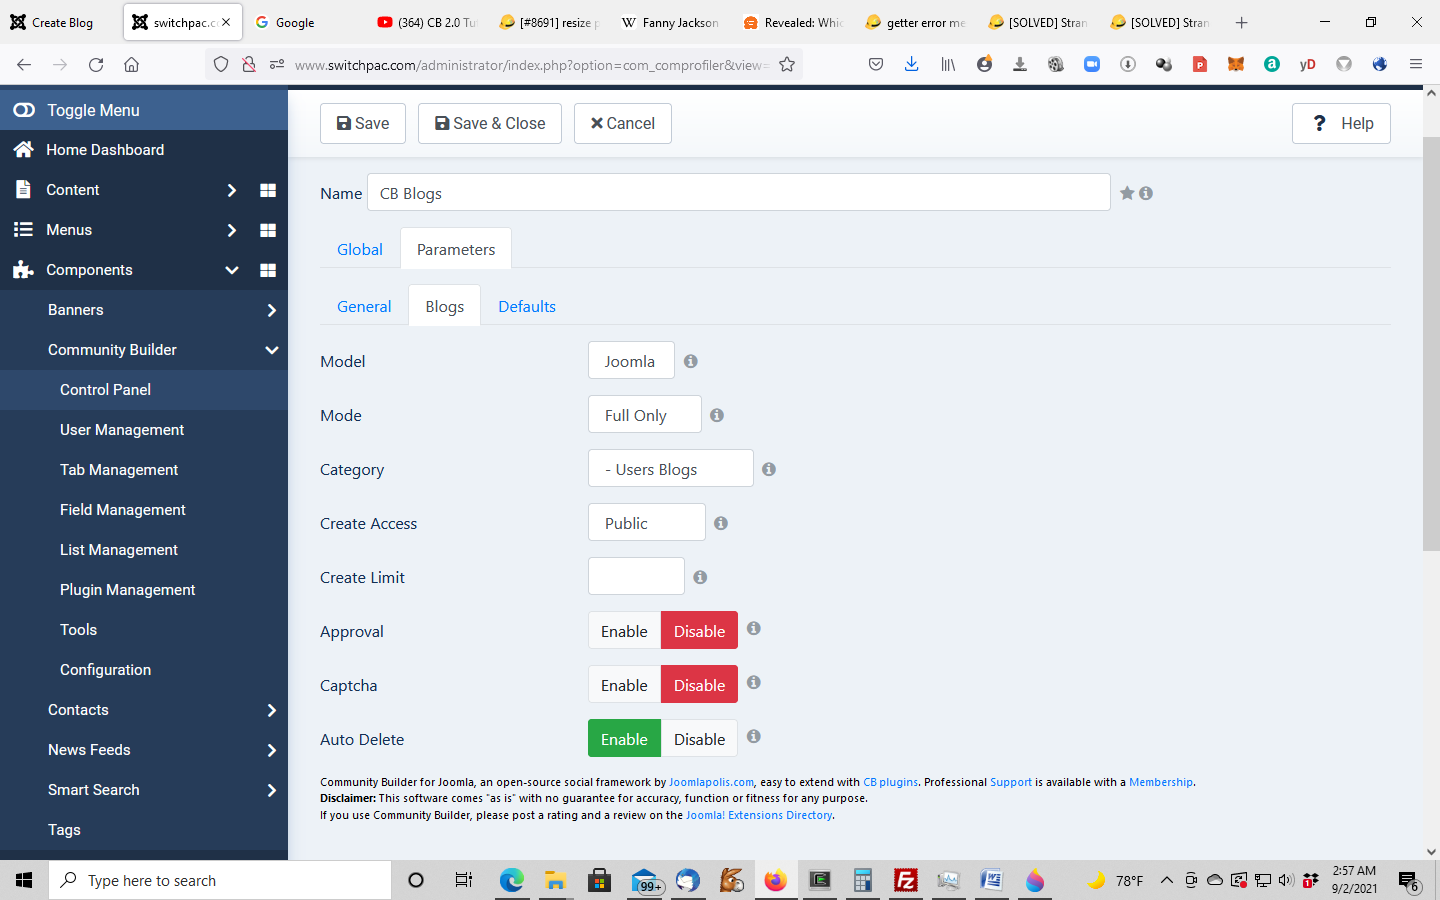The image size is (1440, 900).
Task: Switch to the Global tab
Action: click(360, 249)
